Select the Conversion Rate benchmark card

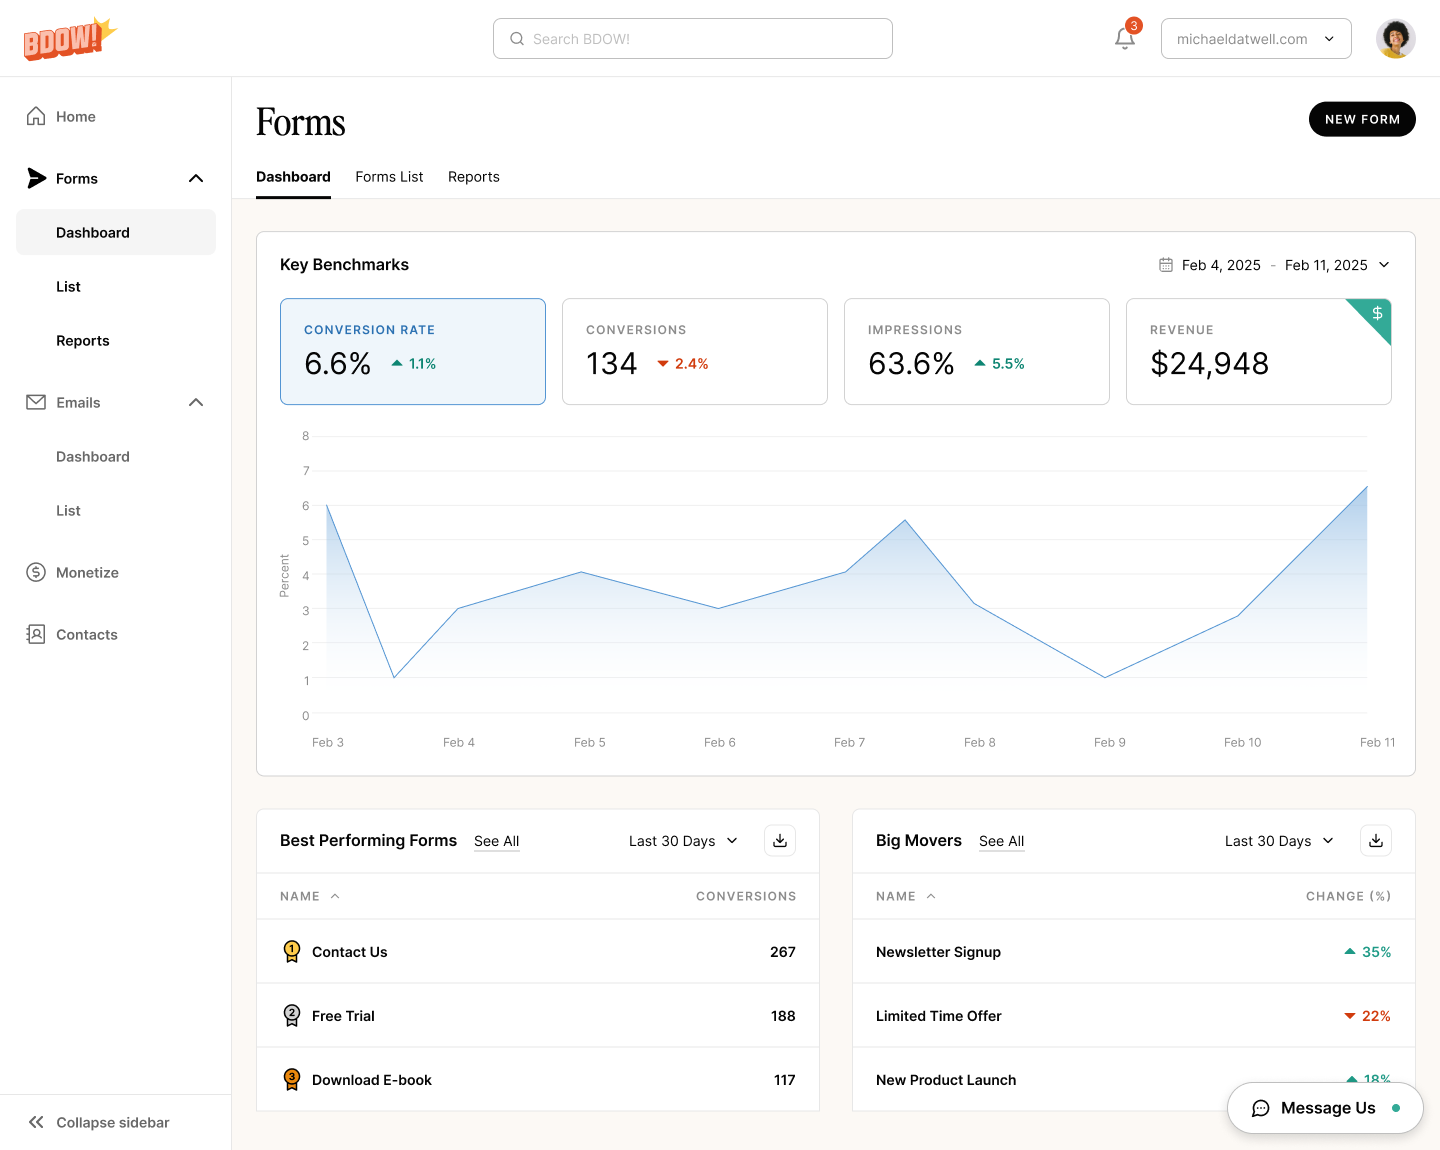pos(413,352)
